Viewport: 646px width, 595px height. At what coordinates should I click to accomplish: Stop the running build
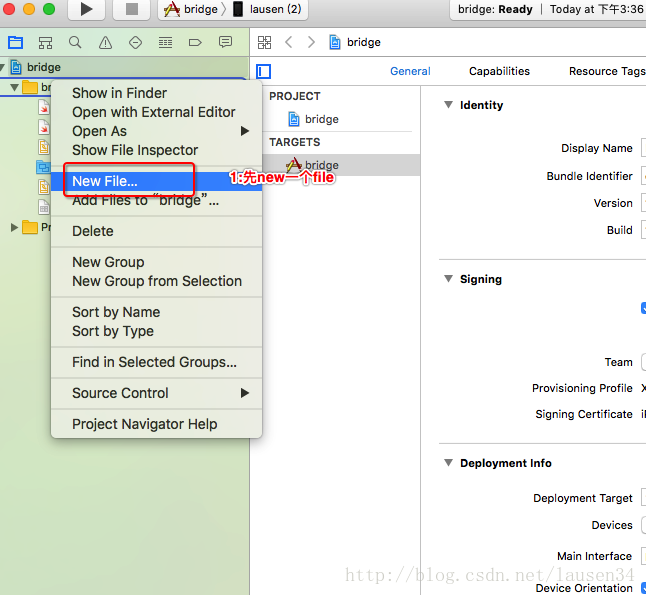click(131, 9)
